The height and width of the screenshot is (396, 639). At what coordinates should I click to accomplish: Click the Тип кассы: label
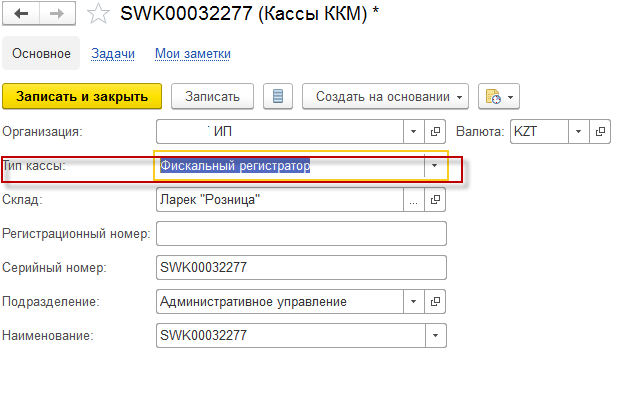pyautogui.click(x=34, y=165)
